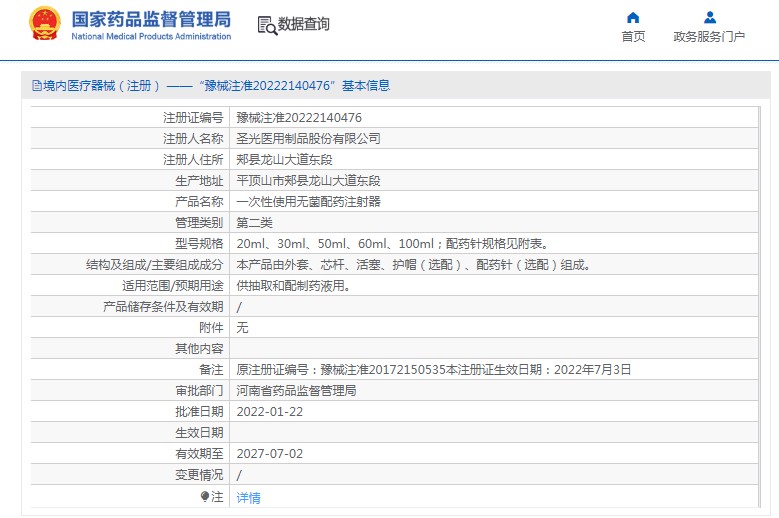Select 供抽取和配制药液用 cell
This screenshot has height=518, width=779.
tap(493, 286)
